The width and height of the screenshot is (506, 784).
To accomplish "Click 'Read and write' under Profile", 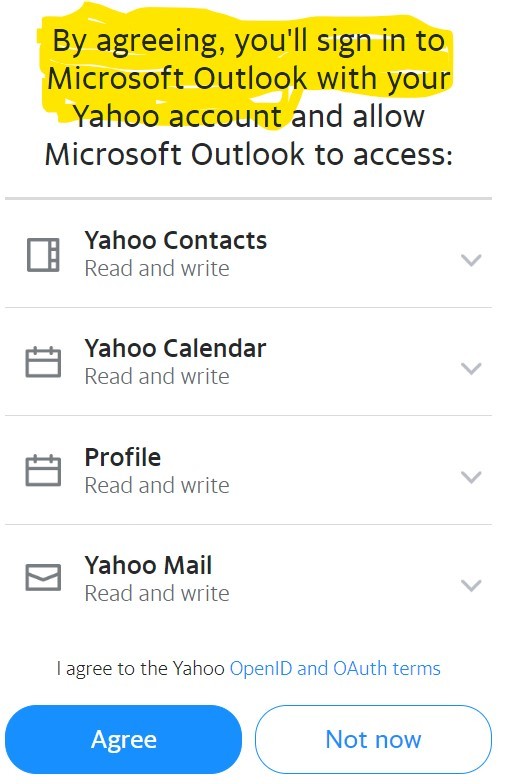I will [157, 486].
